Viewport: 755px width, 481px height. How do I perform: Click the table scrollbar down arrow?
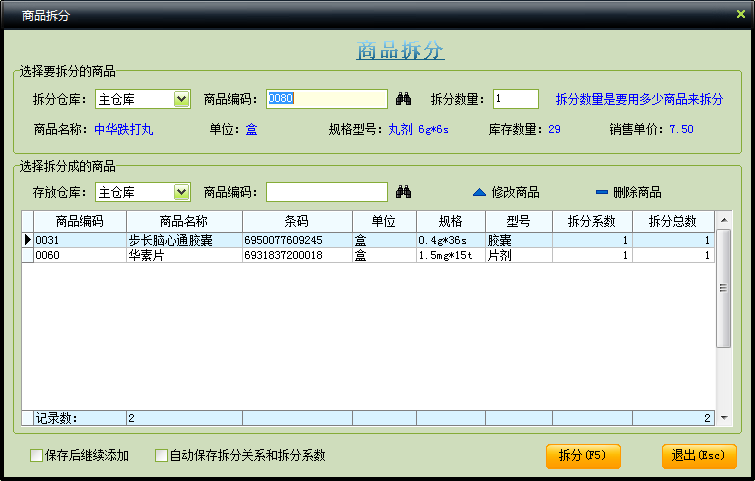(724, 418)
